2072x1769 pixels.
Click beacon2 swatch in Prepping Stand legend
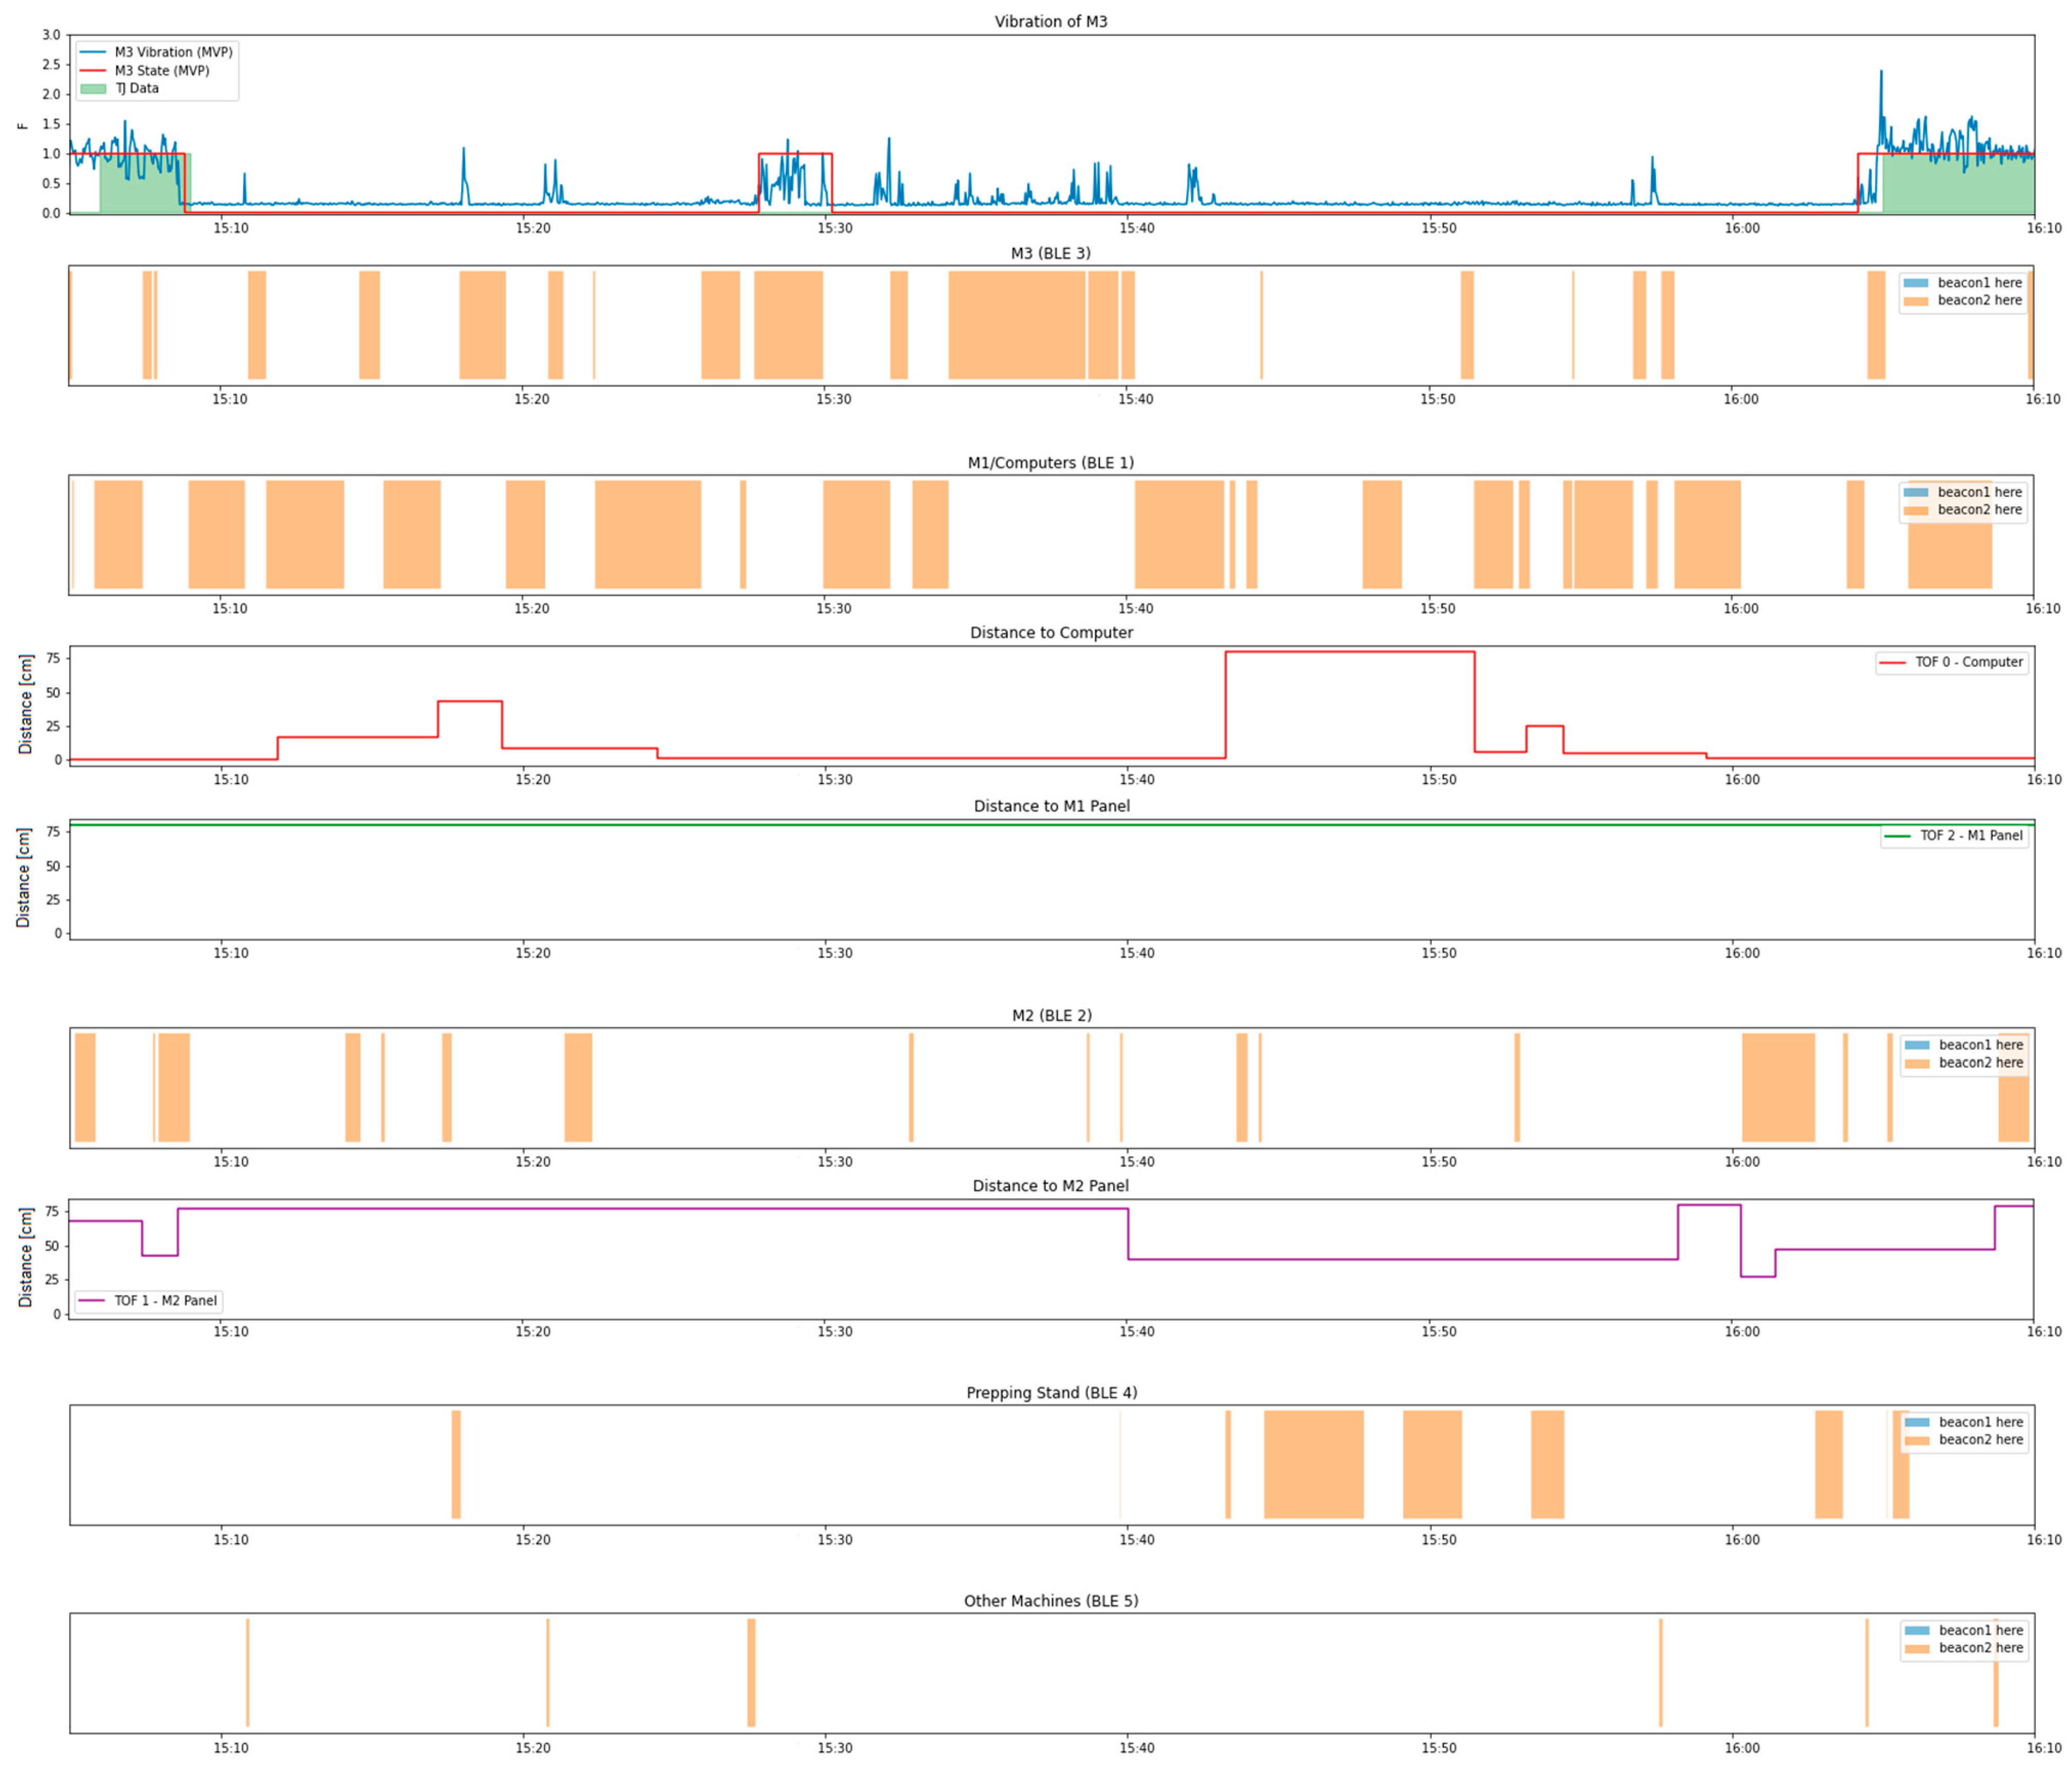click(1917, 1440)
